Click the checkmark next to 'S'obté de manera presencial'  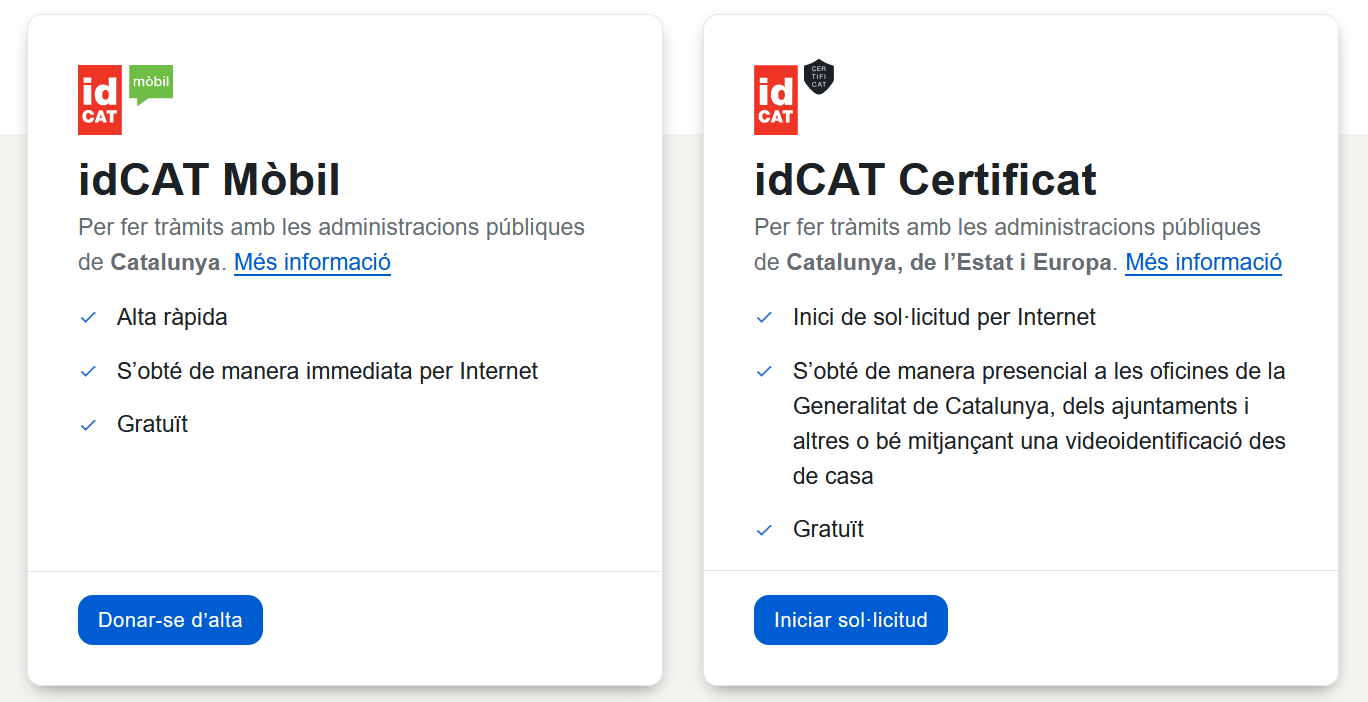click(764, 372)
